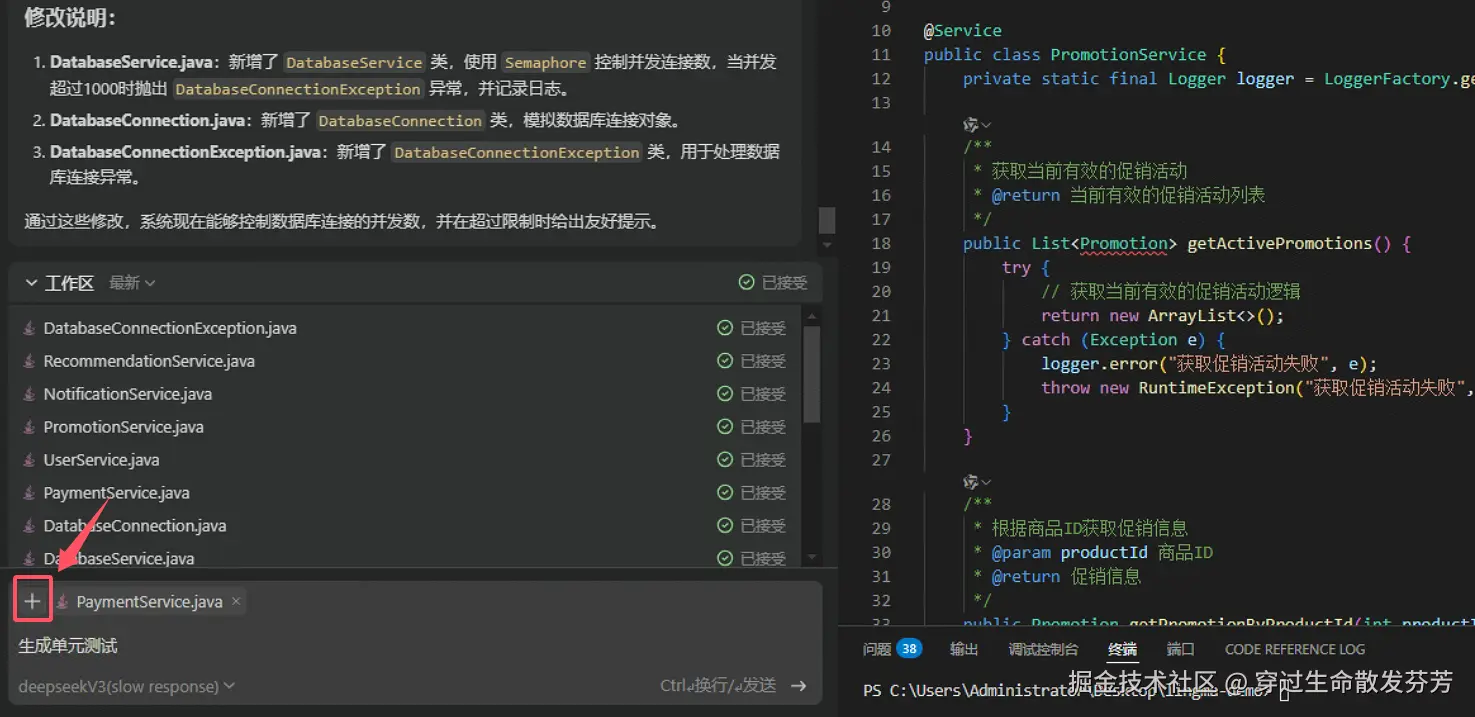
Task: Click getActivePromotions method name on line 18
Action: click(x=1280, y=243)
